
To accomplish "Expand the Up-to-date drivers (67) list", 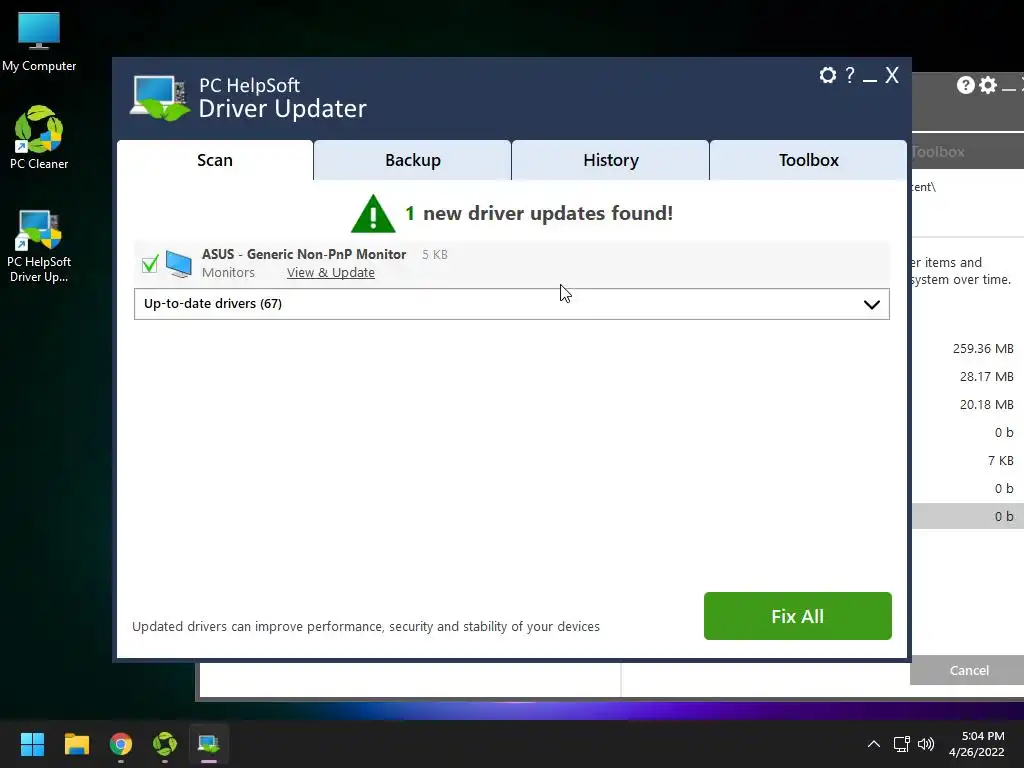I will [511, 304].
